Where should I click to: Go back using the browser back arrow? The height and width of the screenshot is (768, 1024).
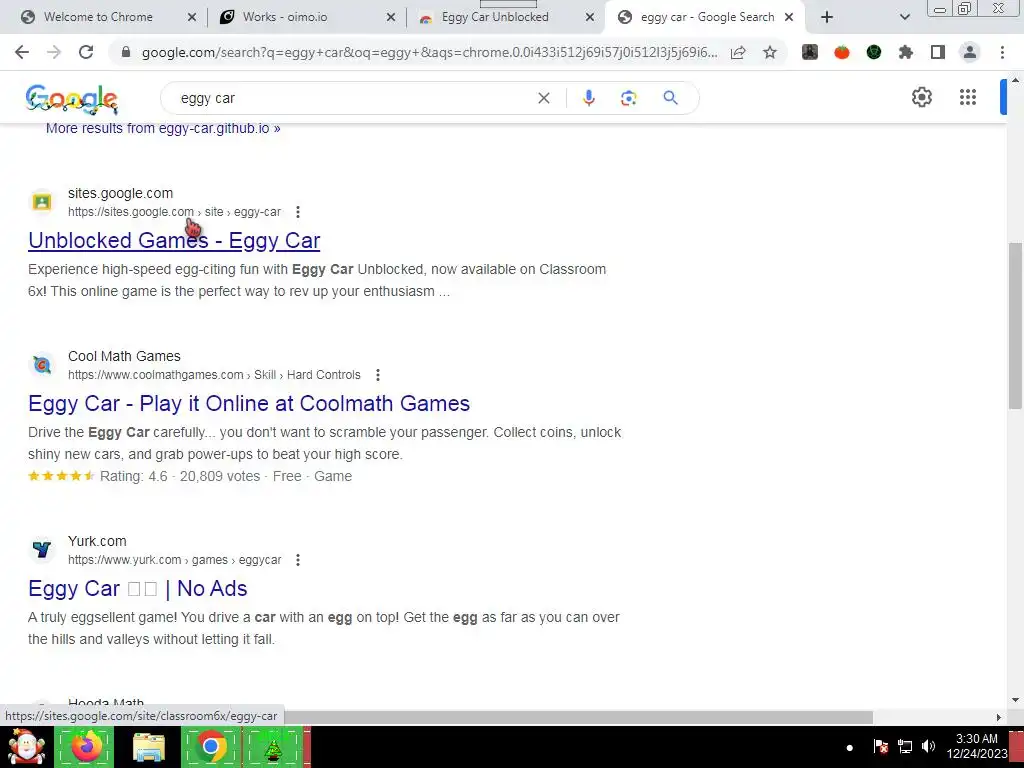pyautogui.click(x=22, y=52)
